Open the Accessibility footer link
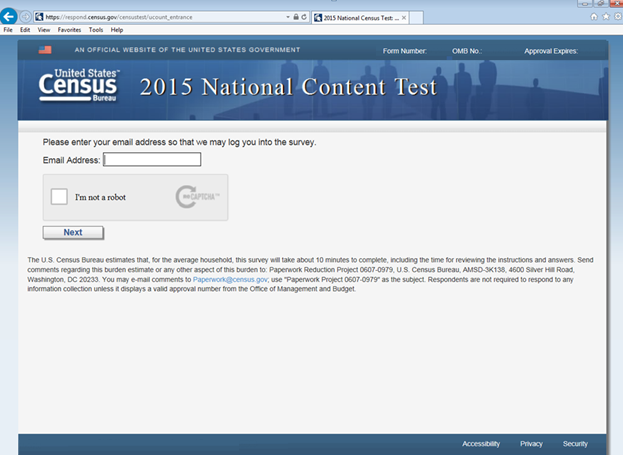The height and width of the screenshot is (455, 623). (481, 444)
